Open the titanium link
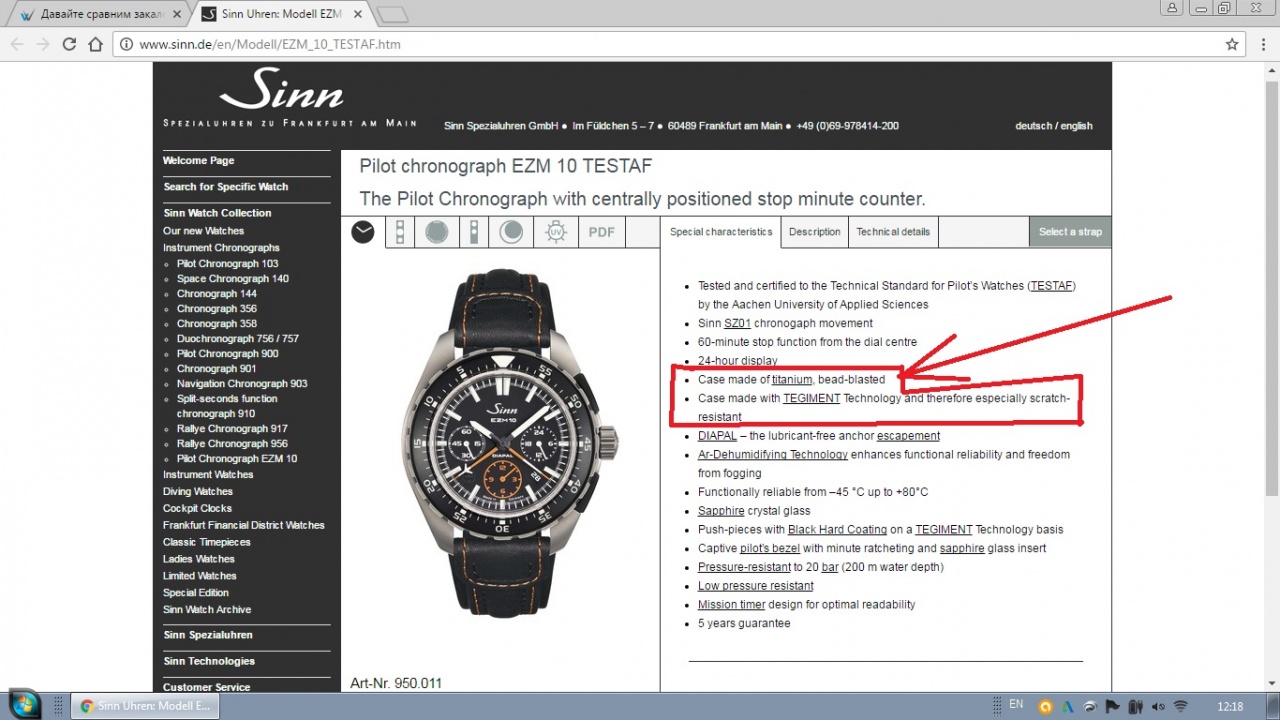 [792, 380]
